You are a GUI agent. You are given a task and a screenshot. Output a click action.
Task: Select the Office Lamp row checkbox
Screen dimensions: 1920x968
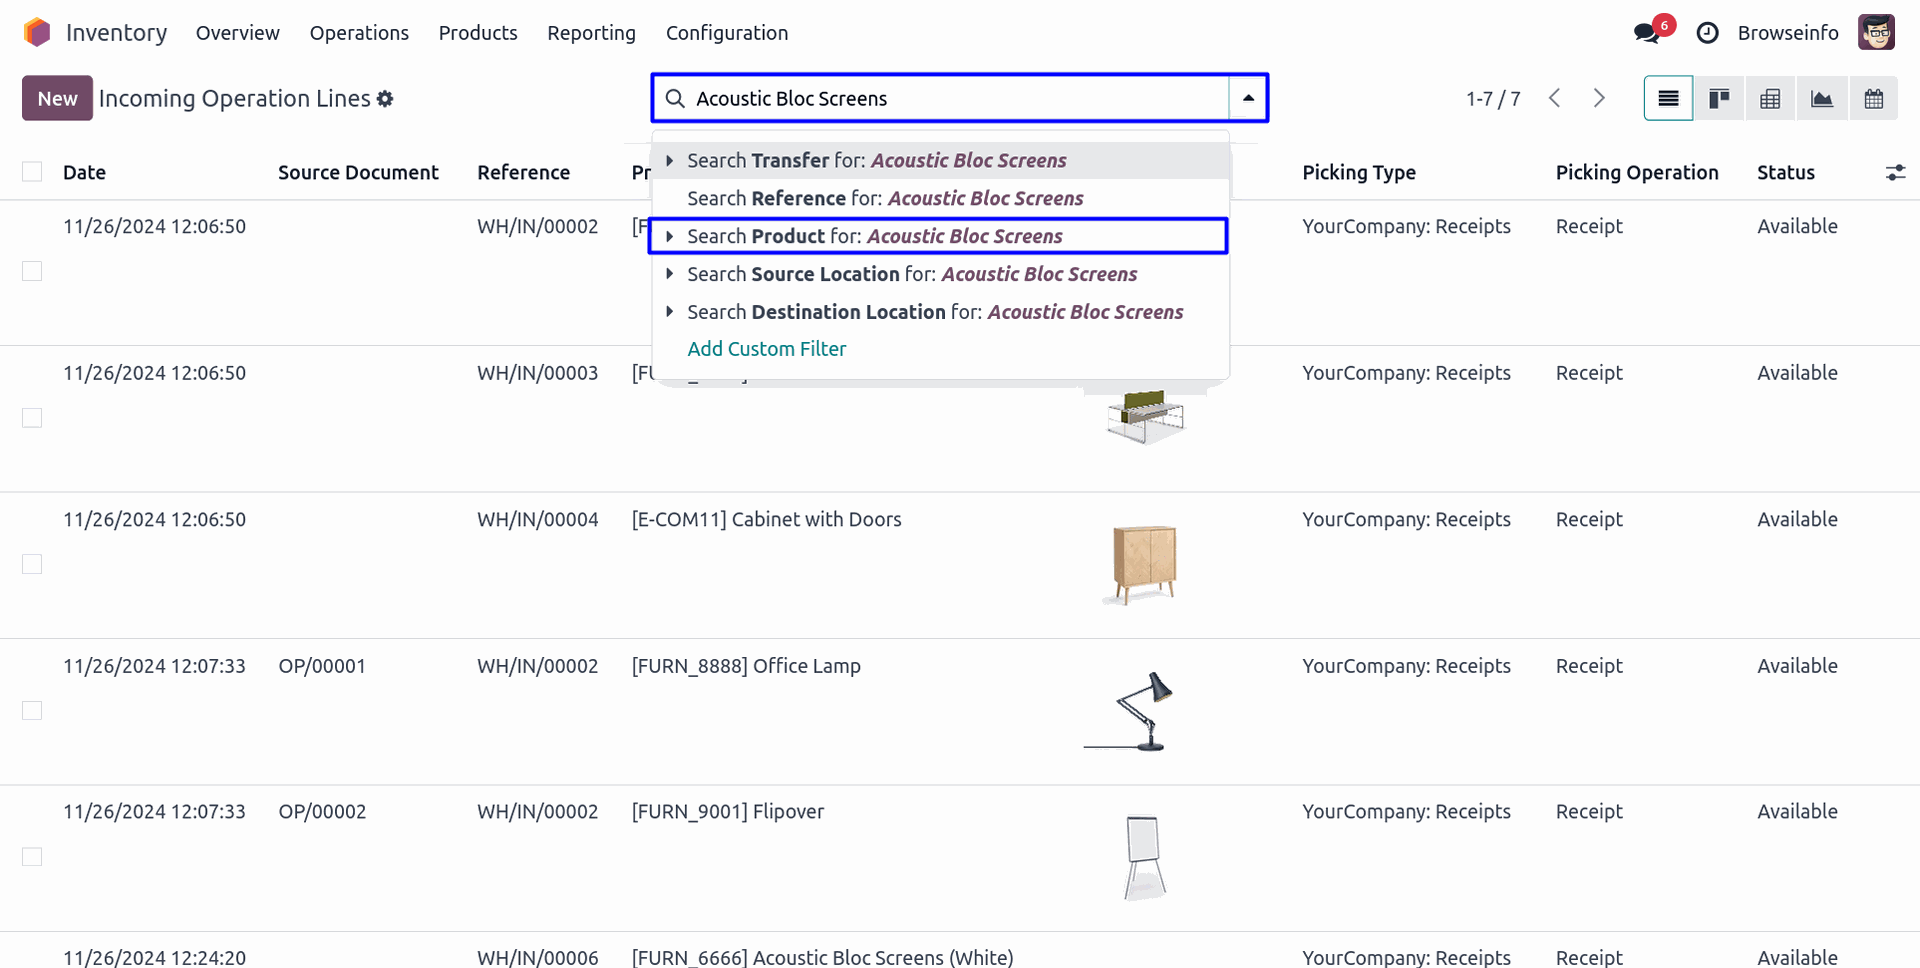click(x=32, y=711)
